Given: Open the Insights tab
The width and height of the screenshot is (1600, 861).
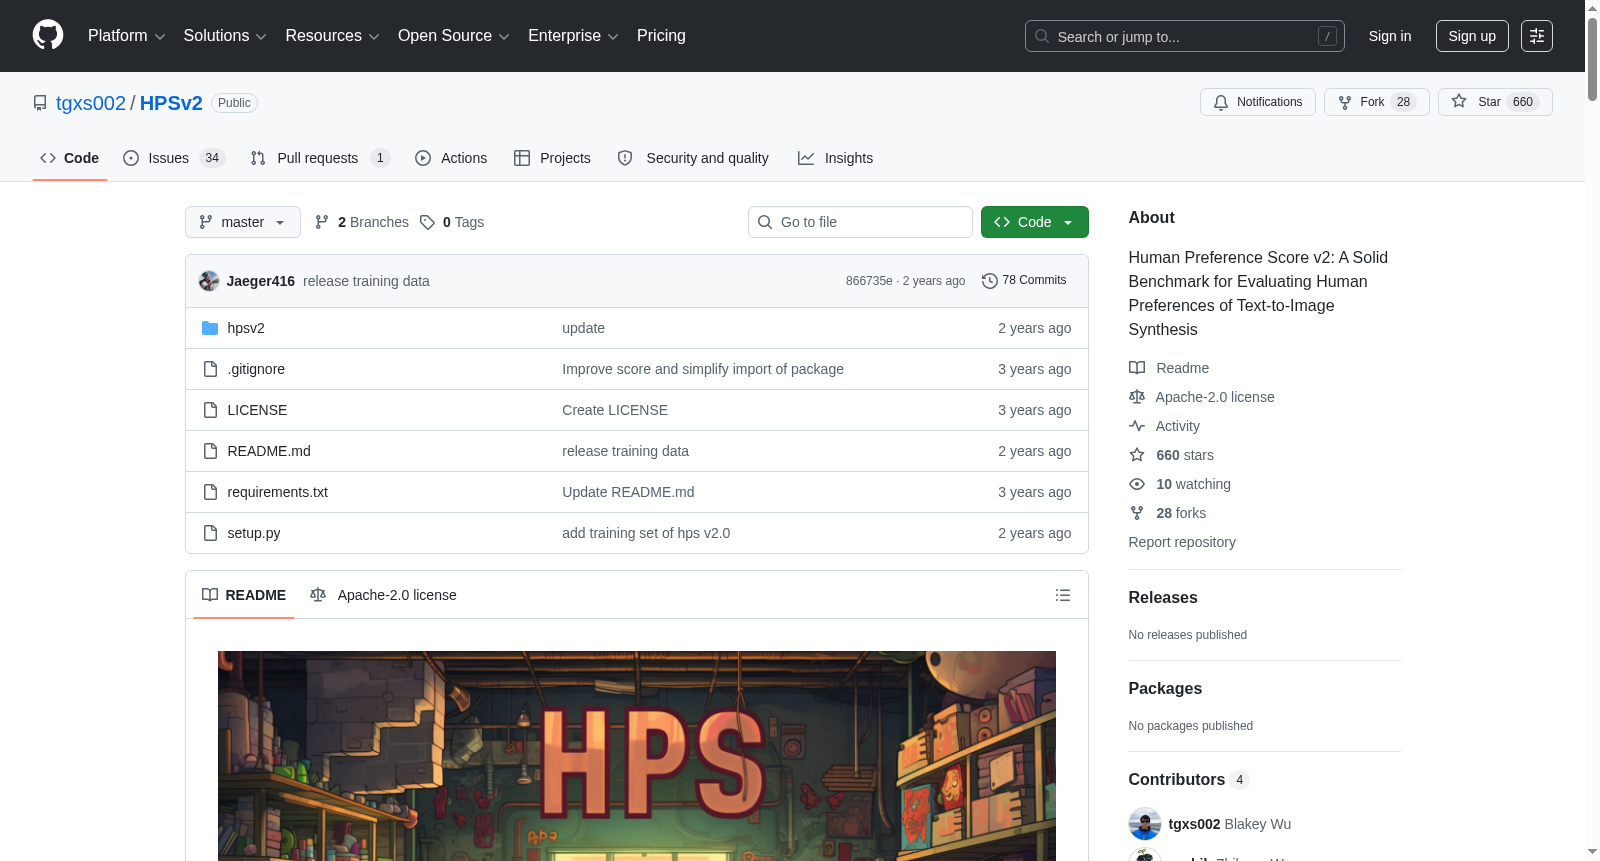Looking at the screenshot, I should tap(835, 158).
